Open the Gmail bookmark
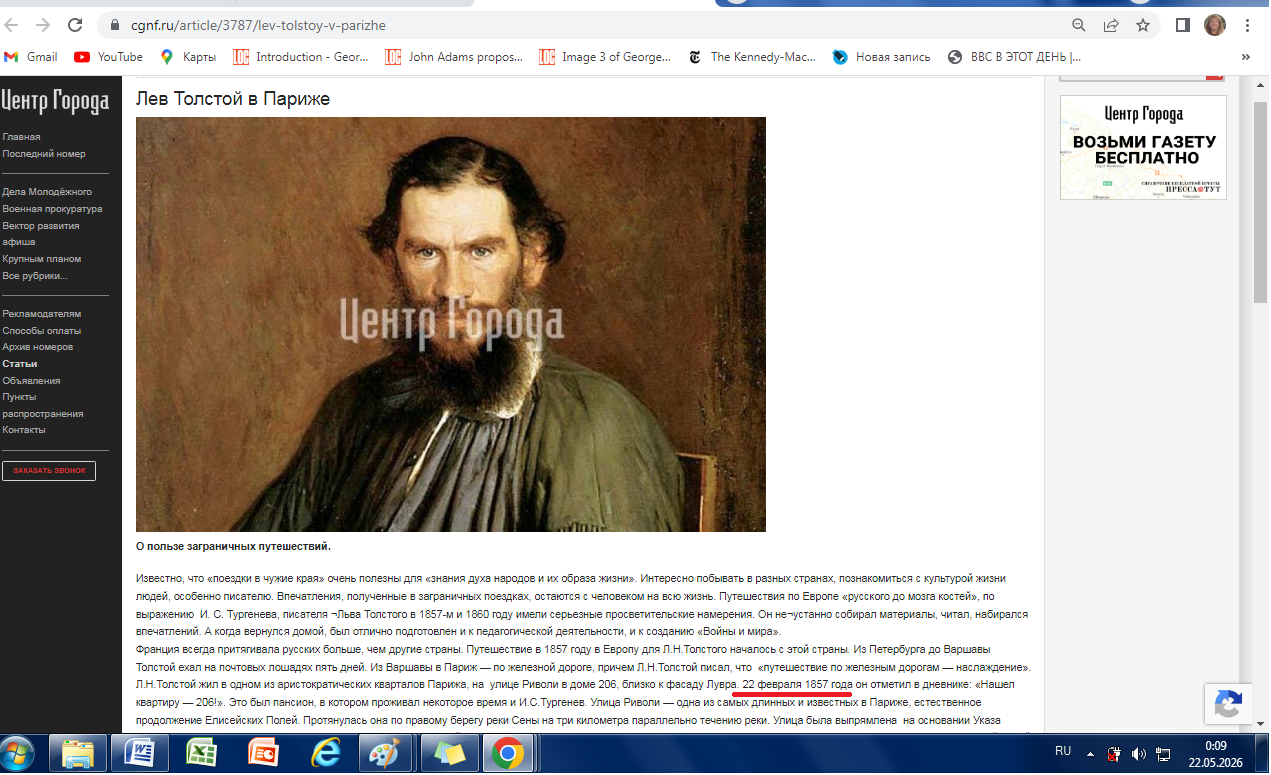Viewport: 1271px width, 775px height. pyautogui.click(x=31, y=57)
